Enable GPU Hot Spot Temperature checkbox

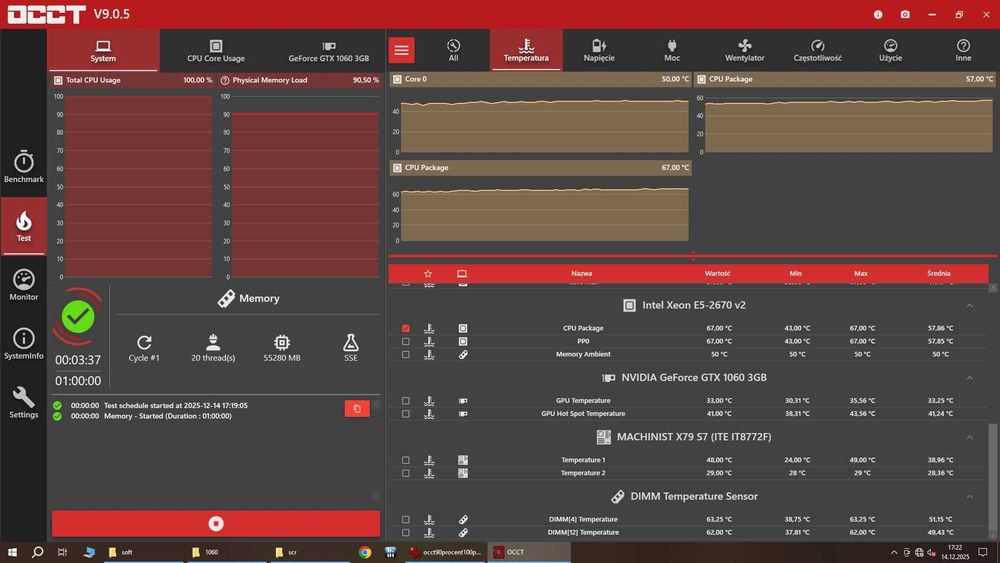click(x=406, y=414)
